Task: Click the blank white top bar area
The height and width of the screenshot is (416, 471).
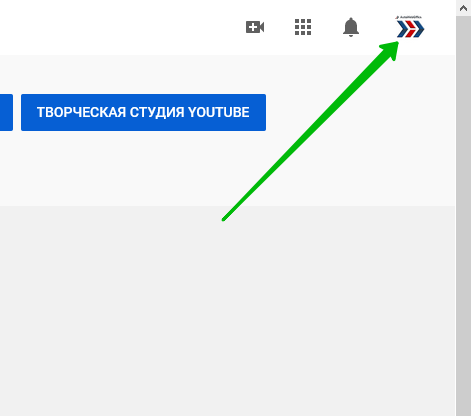Action: click(x=117, y=27)
